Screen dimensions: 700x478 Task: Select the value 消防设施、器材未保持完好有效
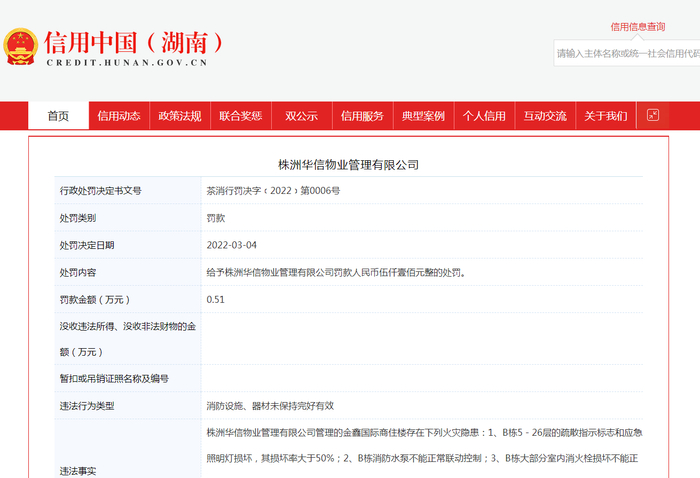pyautogui.click(x=270, y=406)
